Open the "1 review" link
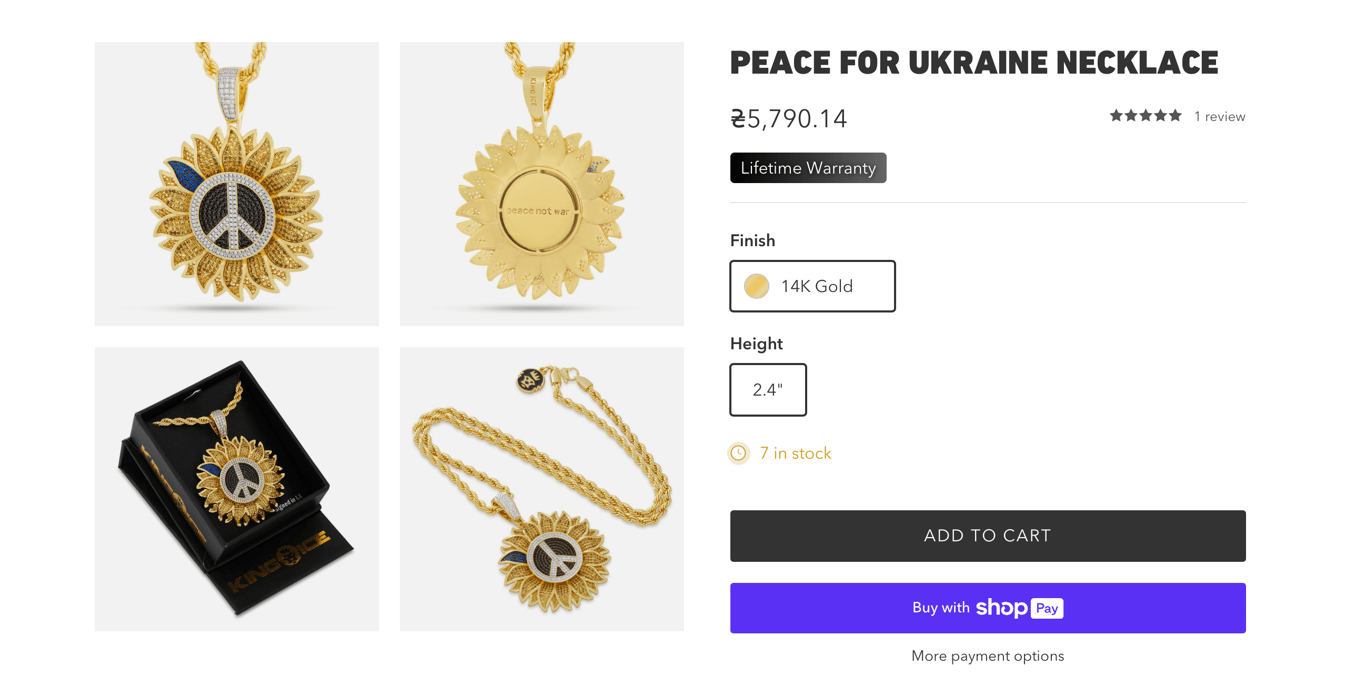Image resolution: width=1366 pixels, height=686 pixels. coord(1219,117)
